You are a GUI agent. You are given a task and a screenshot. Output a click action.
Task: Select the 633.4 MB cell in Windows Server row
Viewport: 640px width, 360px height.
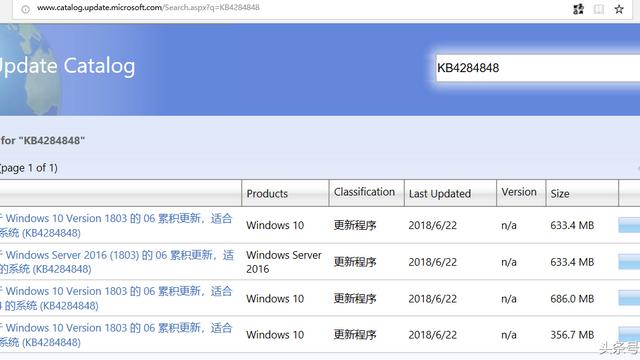(x=572, y=262)
